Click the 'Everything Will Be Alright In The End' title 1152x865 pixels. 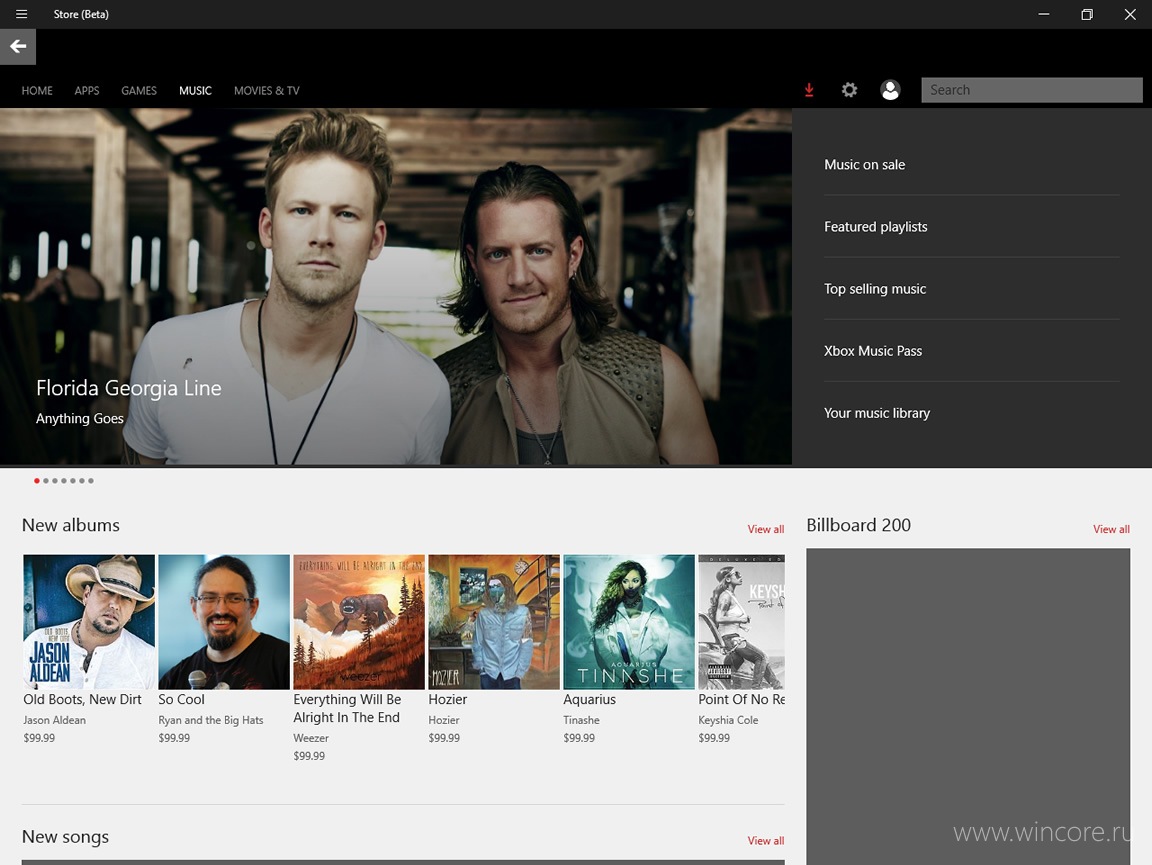point(348,708)
